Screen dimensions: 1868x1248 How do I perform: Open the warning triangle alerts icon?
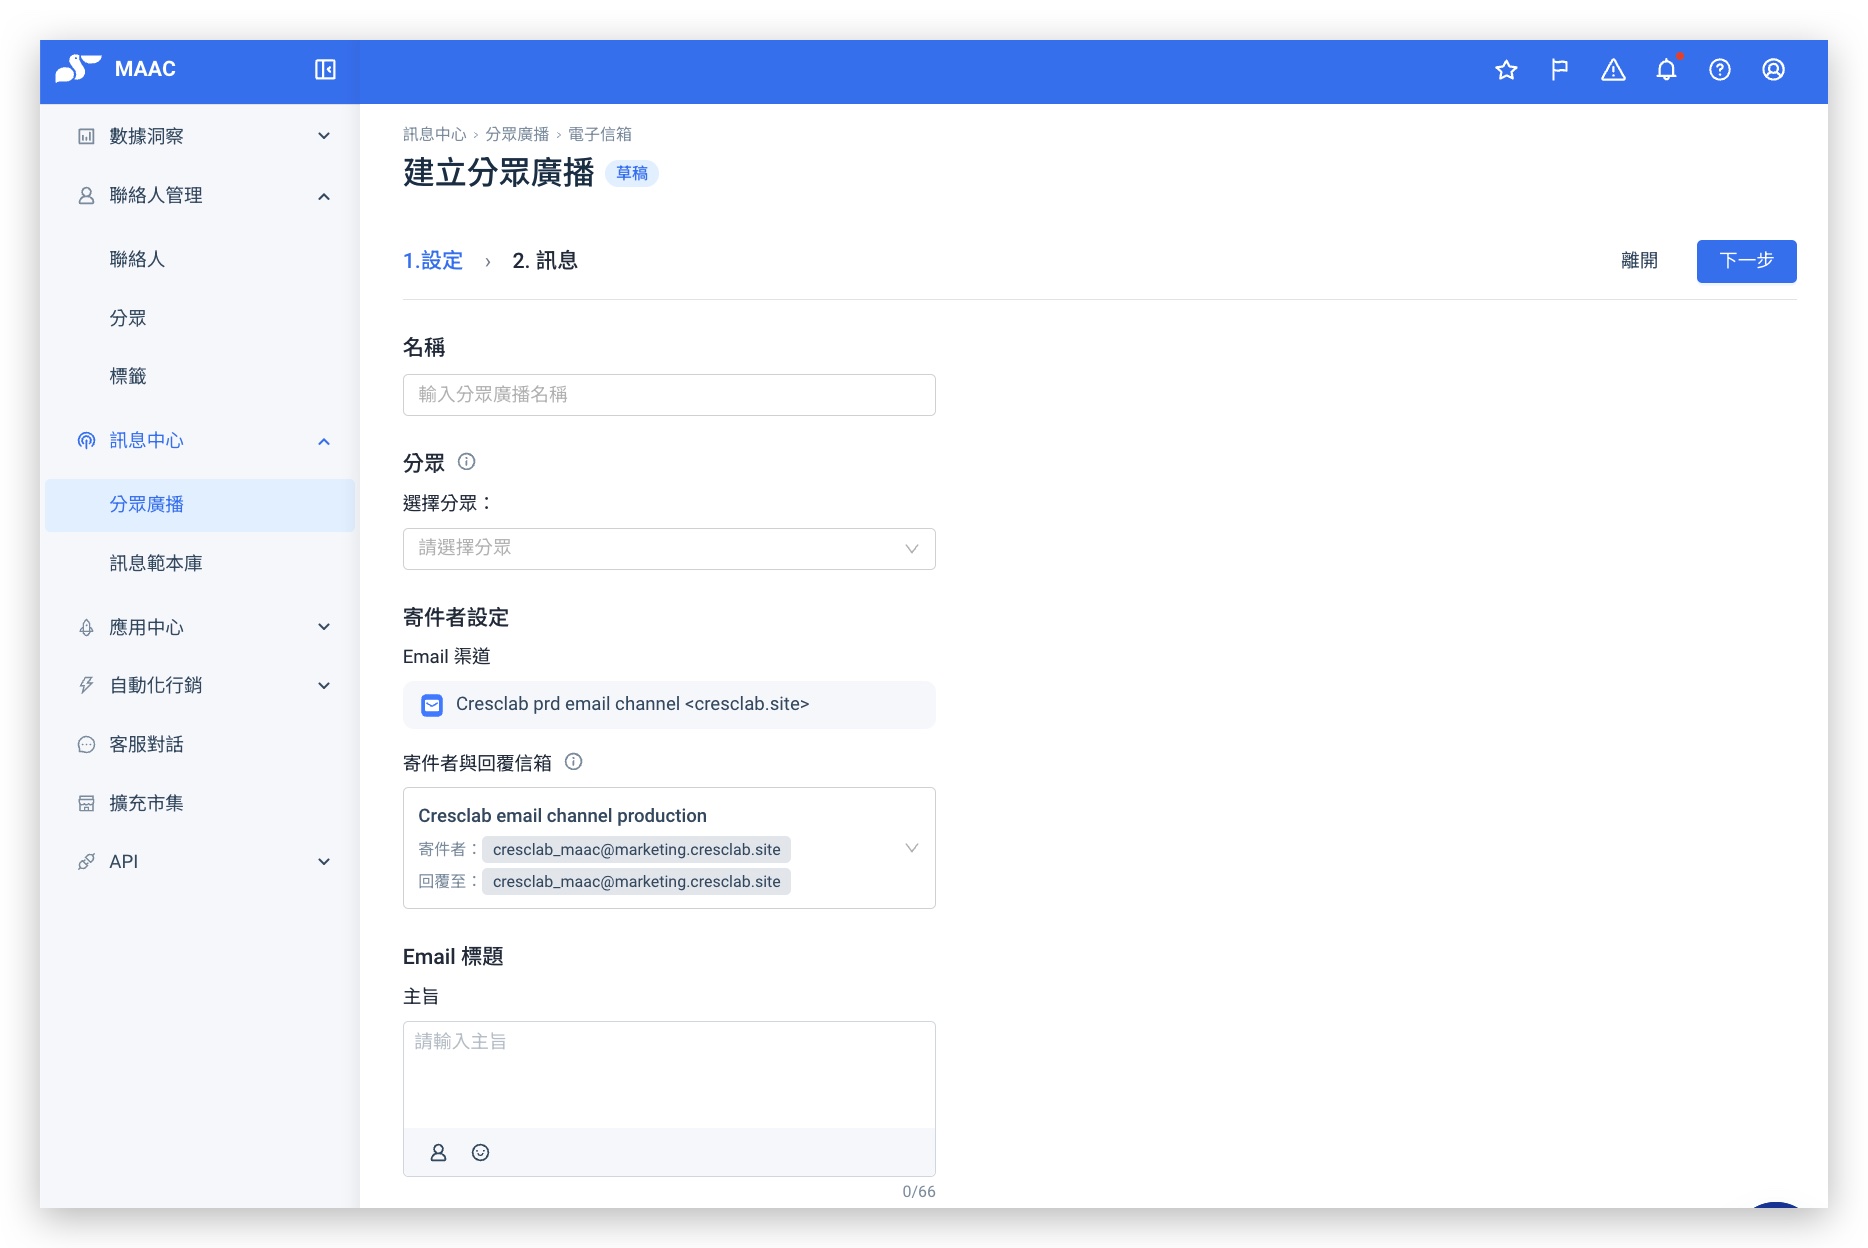[x=1613, y=69]
